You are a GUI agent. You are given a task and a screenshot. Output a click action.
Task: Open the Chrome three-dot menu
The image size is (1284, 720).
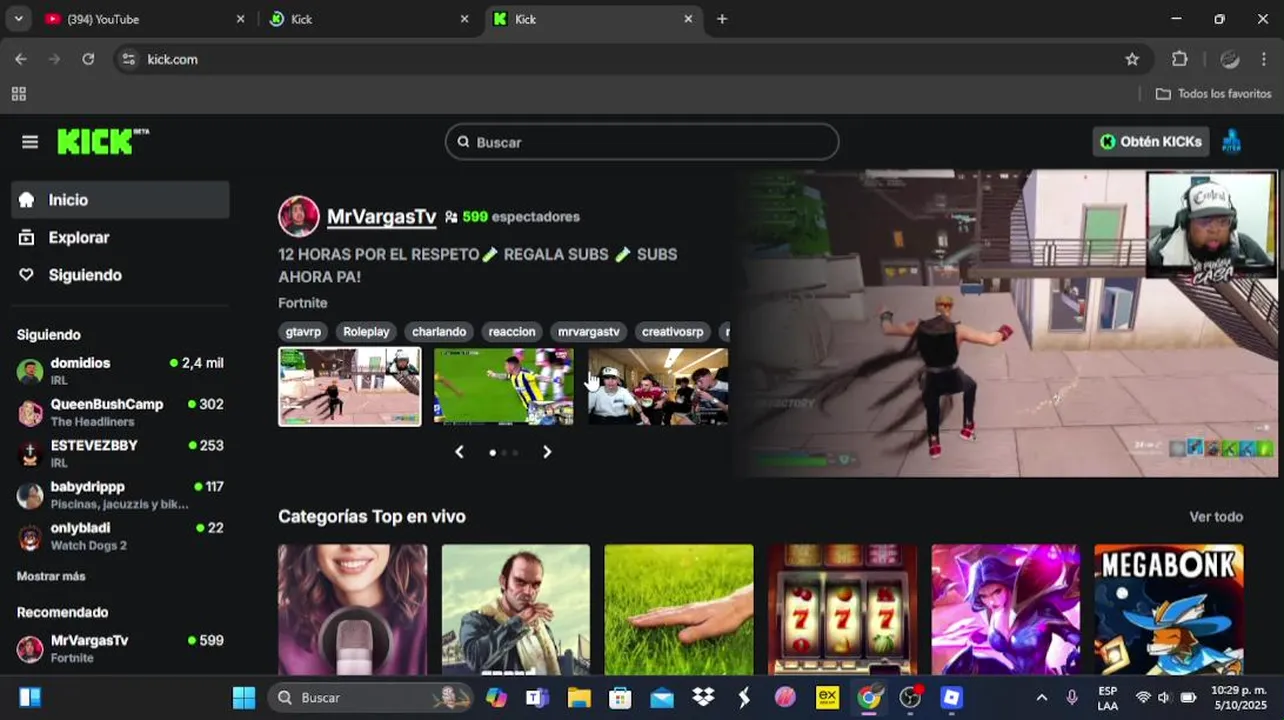(1263, 59)
